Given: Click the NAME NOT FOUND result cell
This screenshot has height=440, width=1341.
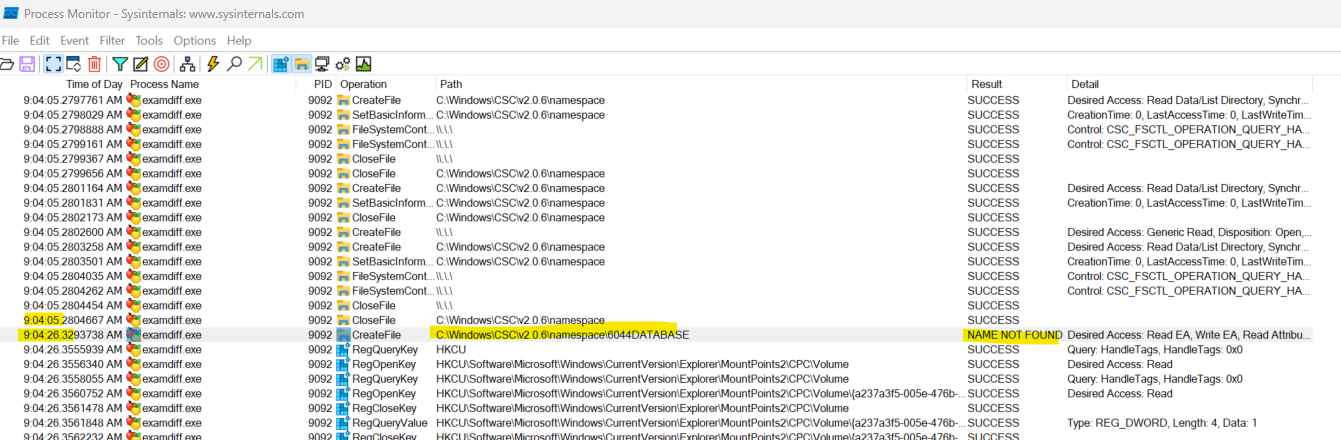Looking at the screenshot, I should coord(1014,335).
